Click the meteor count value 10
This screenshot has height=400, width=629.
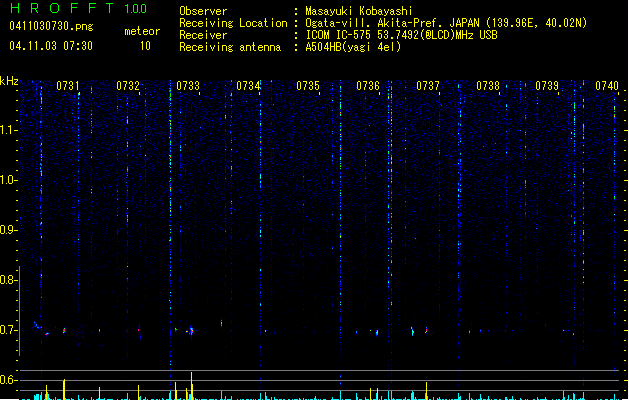coord(145,46)
